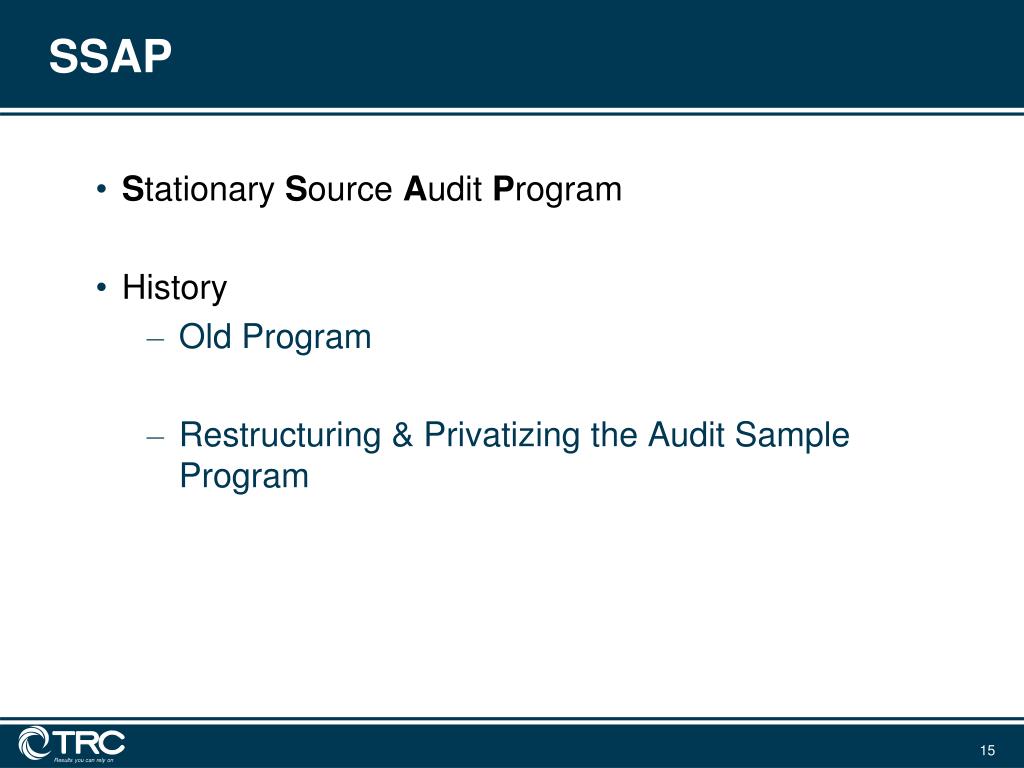Click the tagline under the TRC logo
The image size is (1024, 768).
click(84, 760)
